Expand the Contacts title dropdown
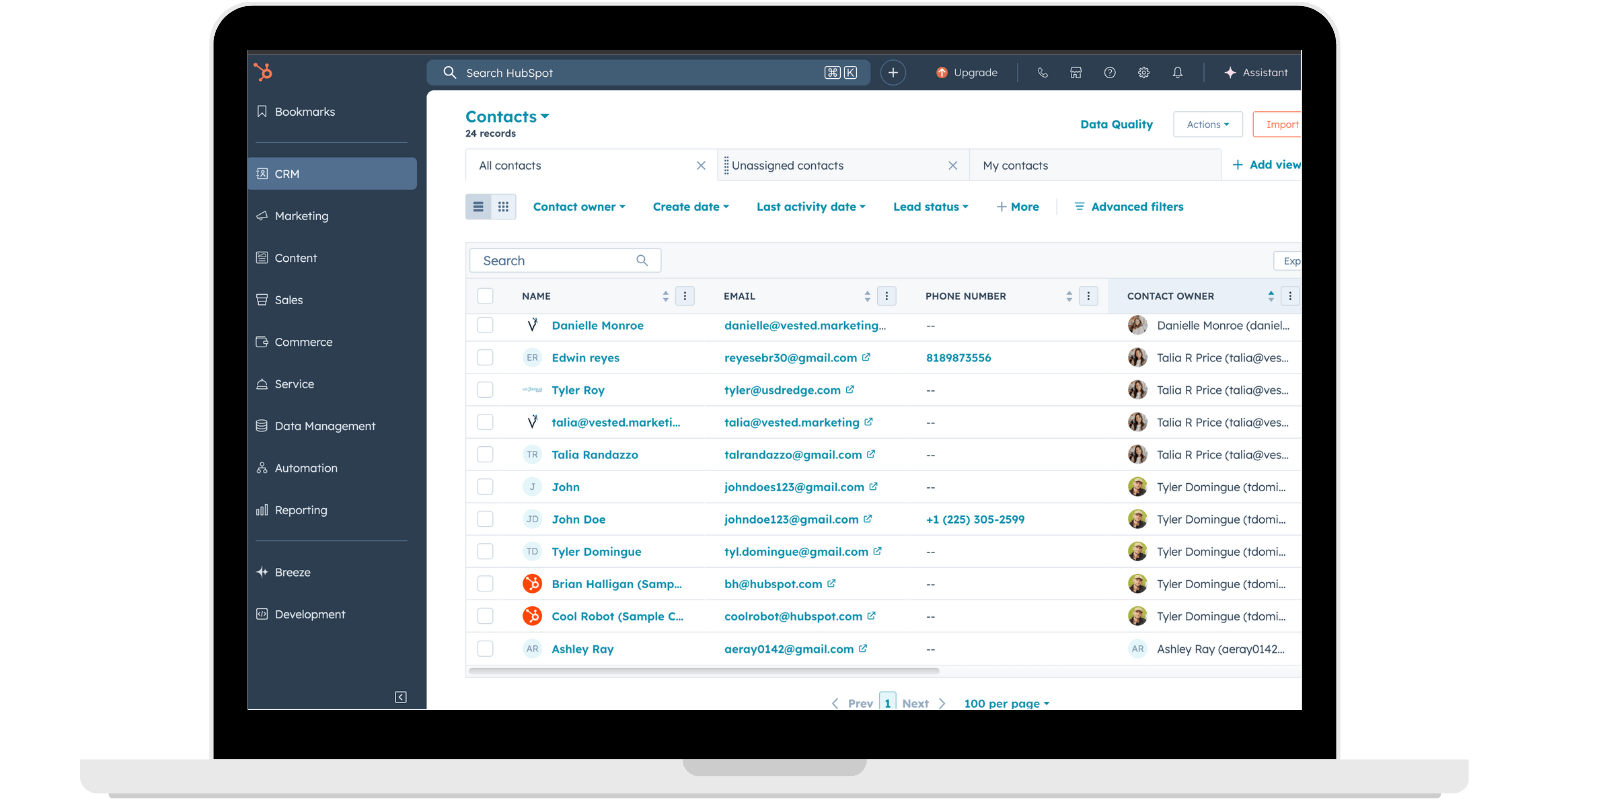This screenshot has height=800, width=1600. tap(507, 117)
